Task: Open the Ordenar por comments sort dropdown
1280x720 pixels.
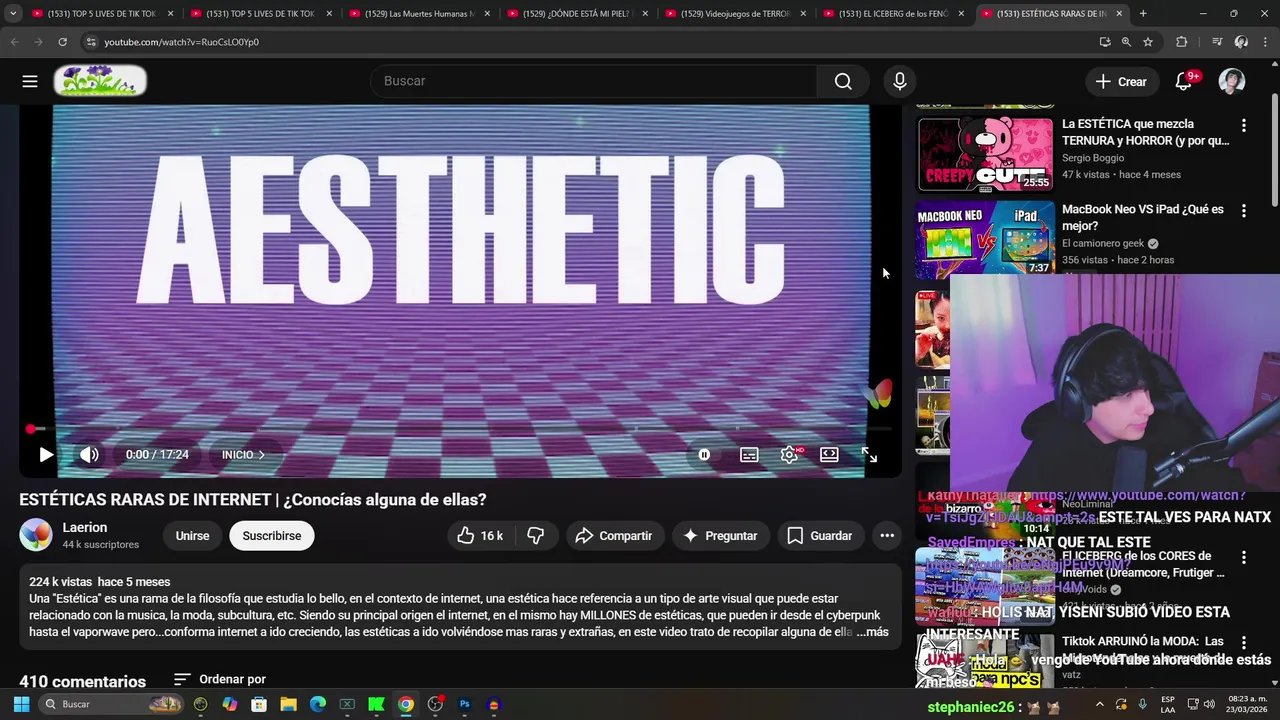Action: [219, 679]
